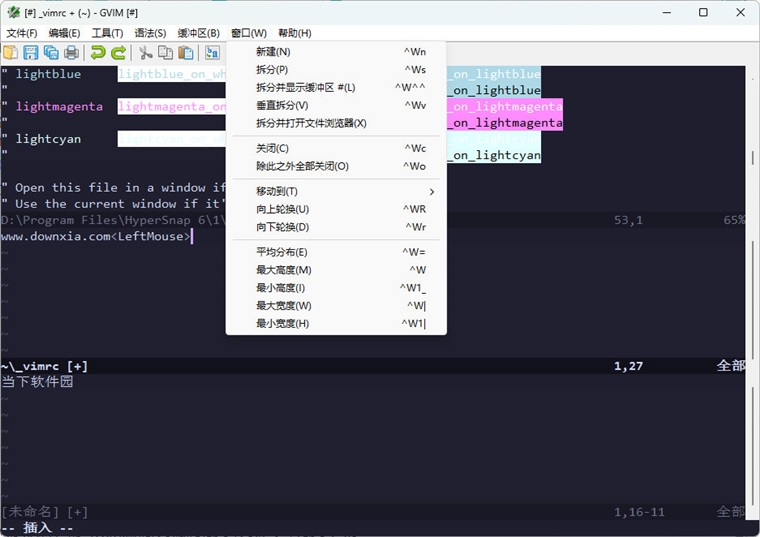
Task: Click the -- 插入 -- mode indicator
Action: click(x=37, y=528)
